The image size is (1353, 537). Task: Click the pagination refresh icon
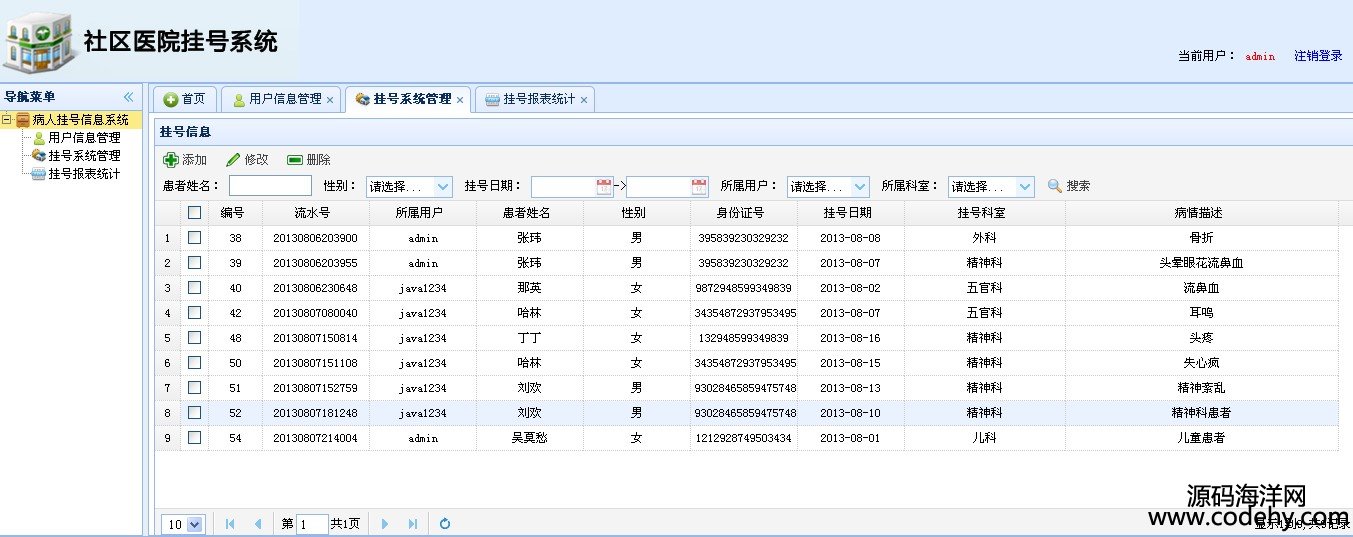[445, 524]
